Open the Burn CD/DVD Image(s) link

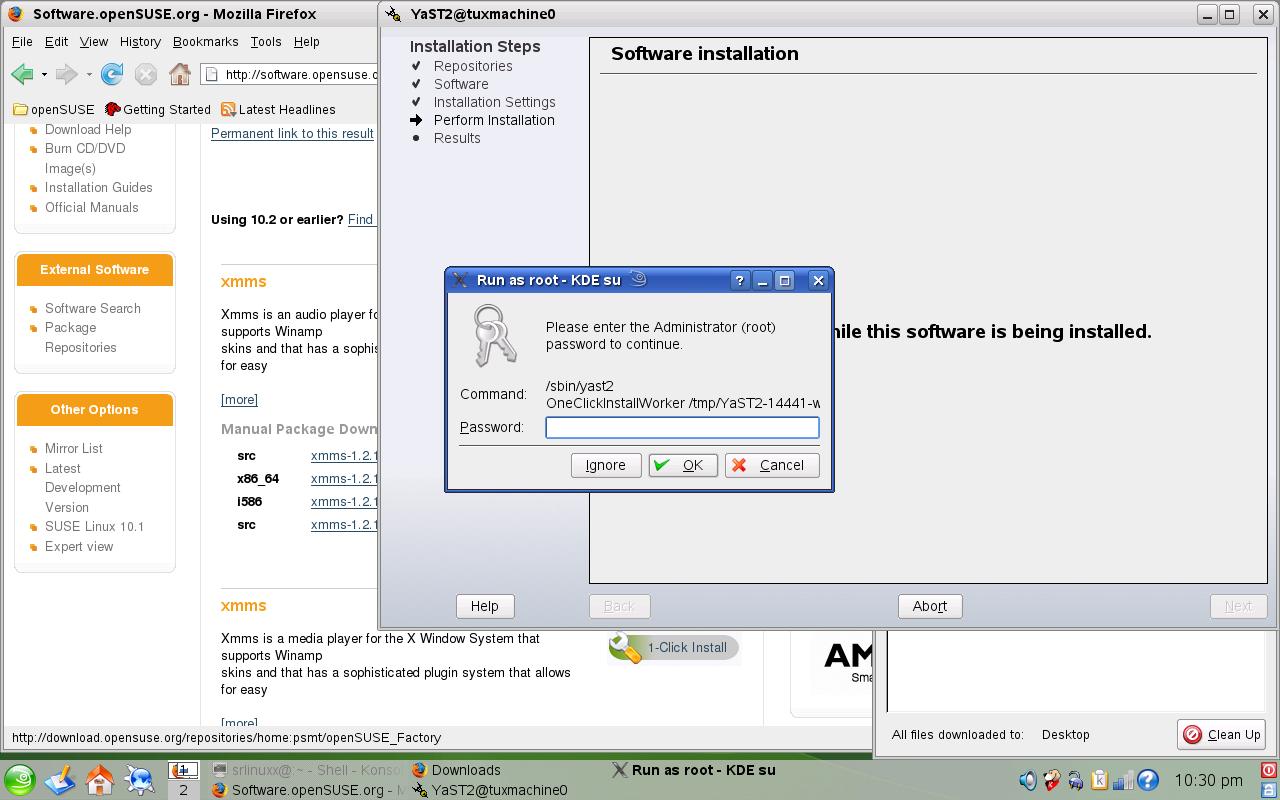[85, 158]
